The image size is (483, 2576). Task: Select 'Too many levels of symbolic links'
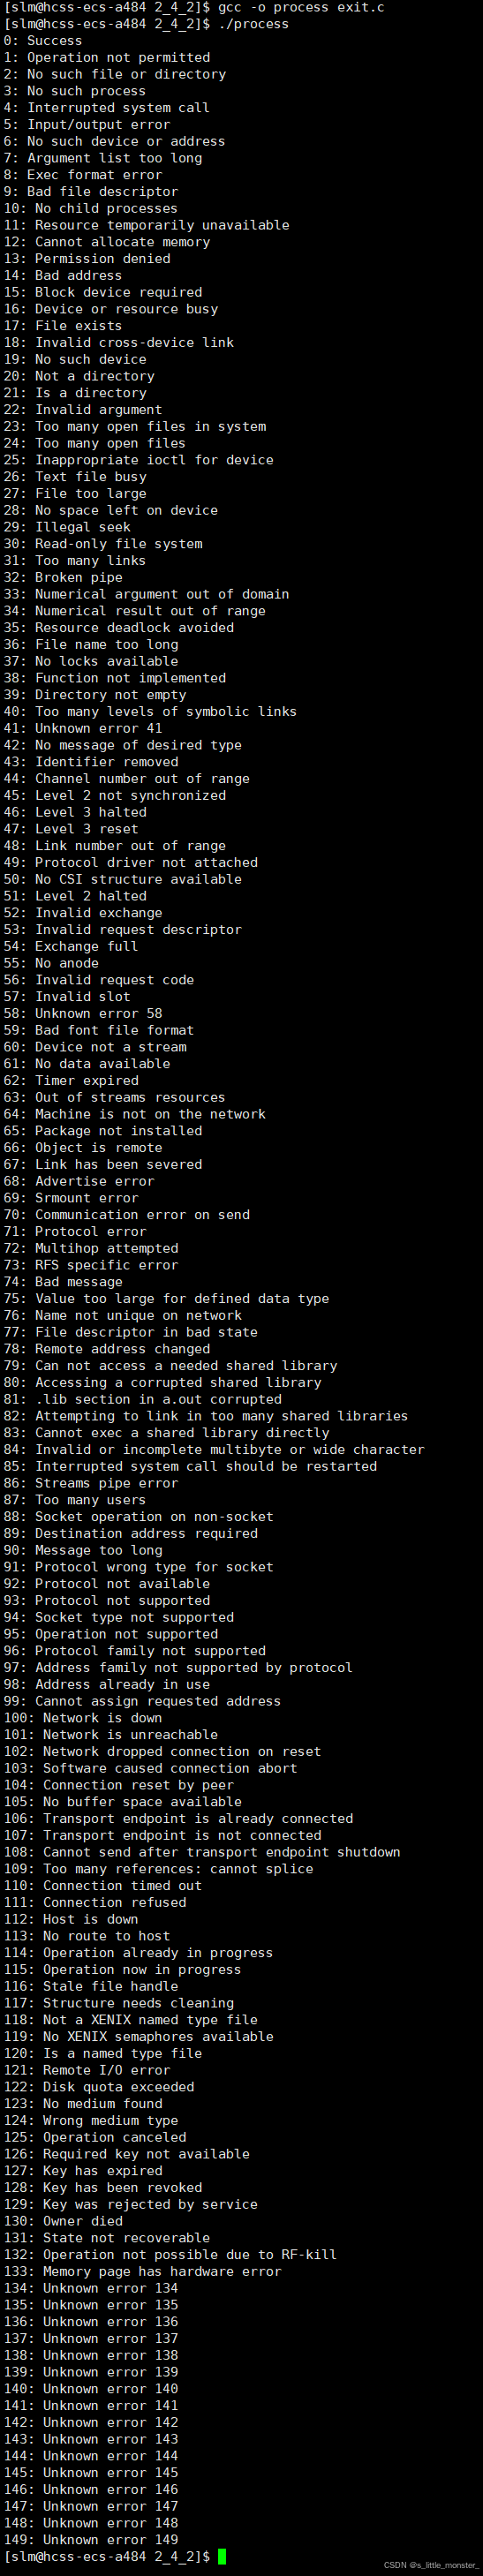150,711
